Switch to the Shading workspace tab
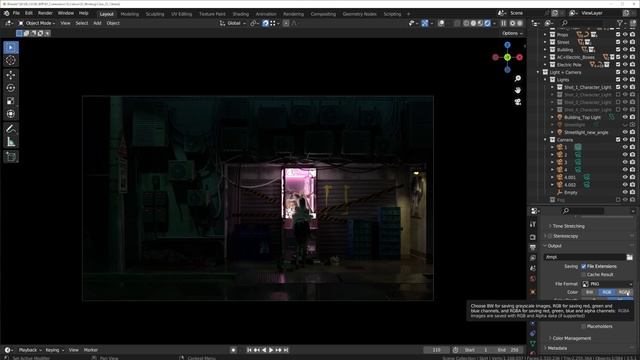640x360 pixels. click(x=240, y=14)
